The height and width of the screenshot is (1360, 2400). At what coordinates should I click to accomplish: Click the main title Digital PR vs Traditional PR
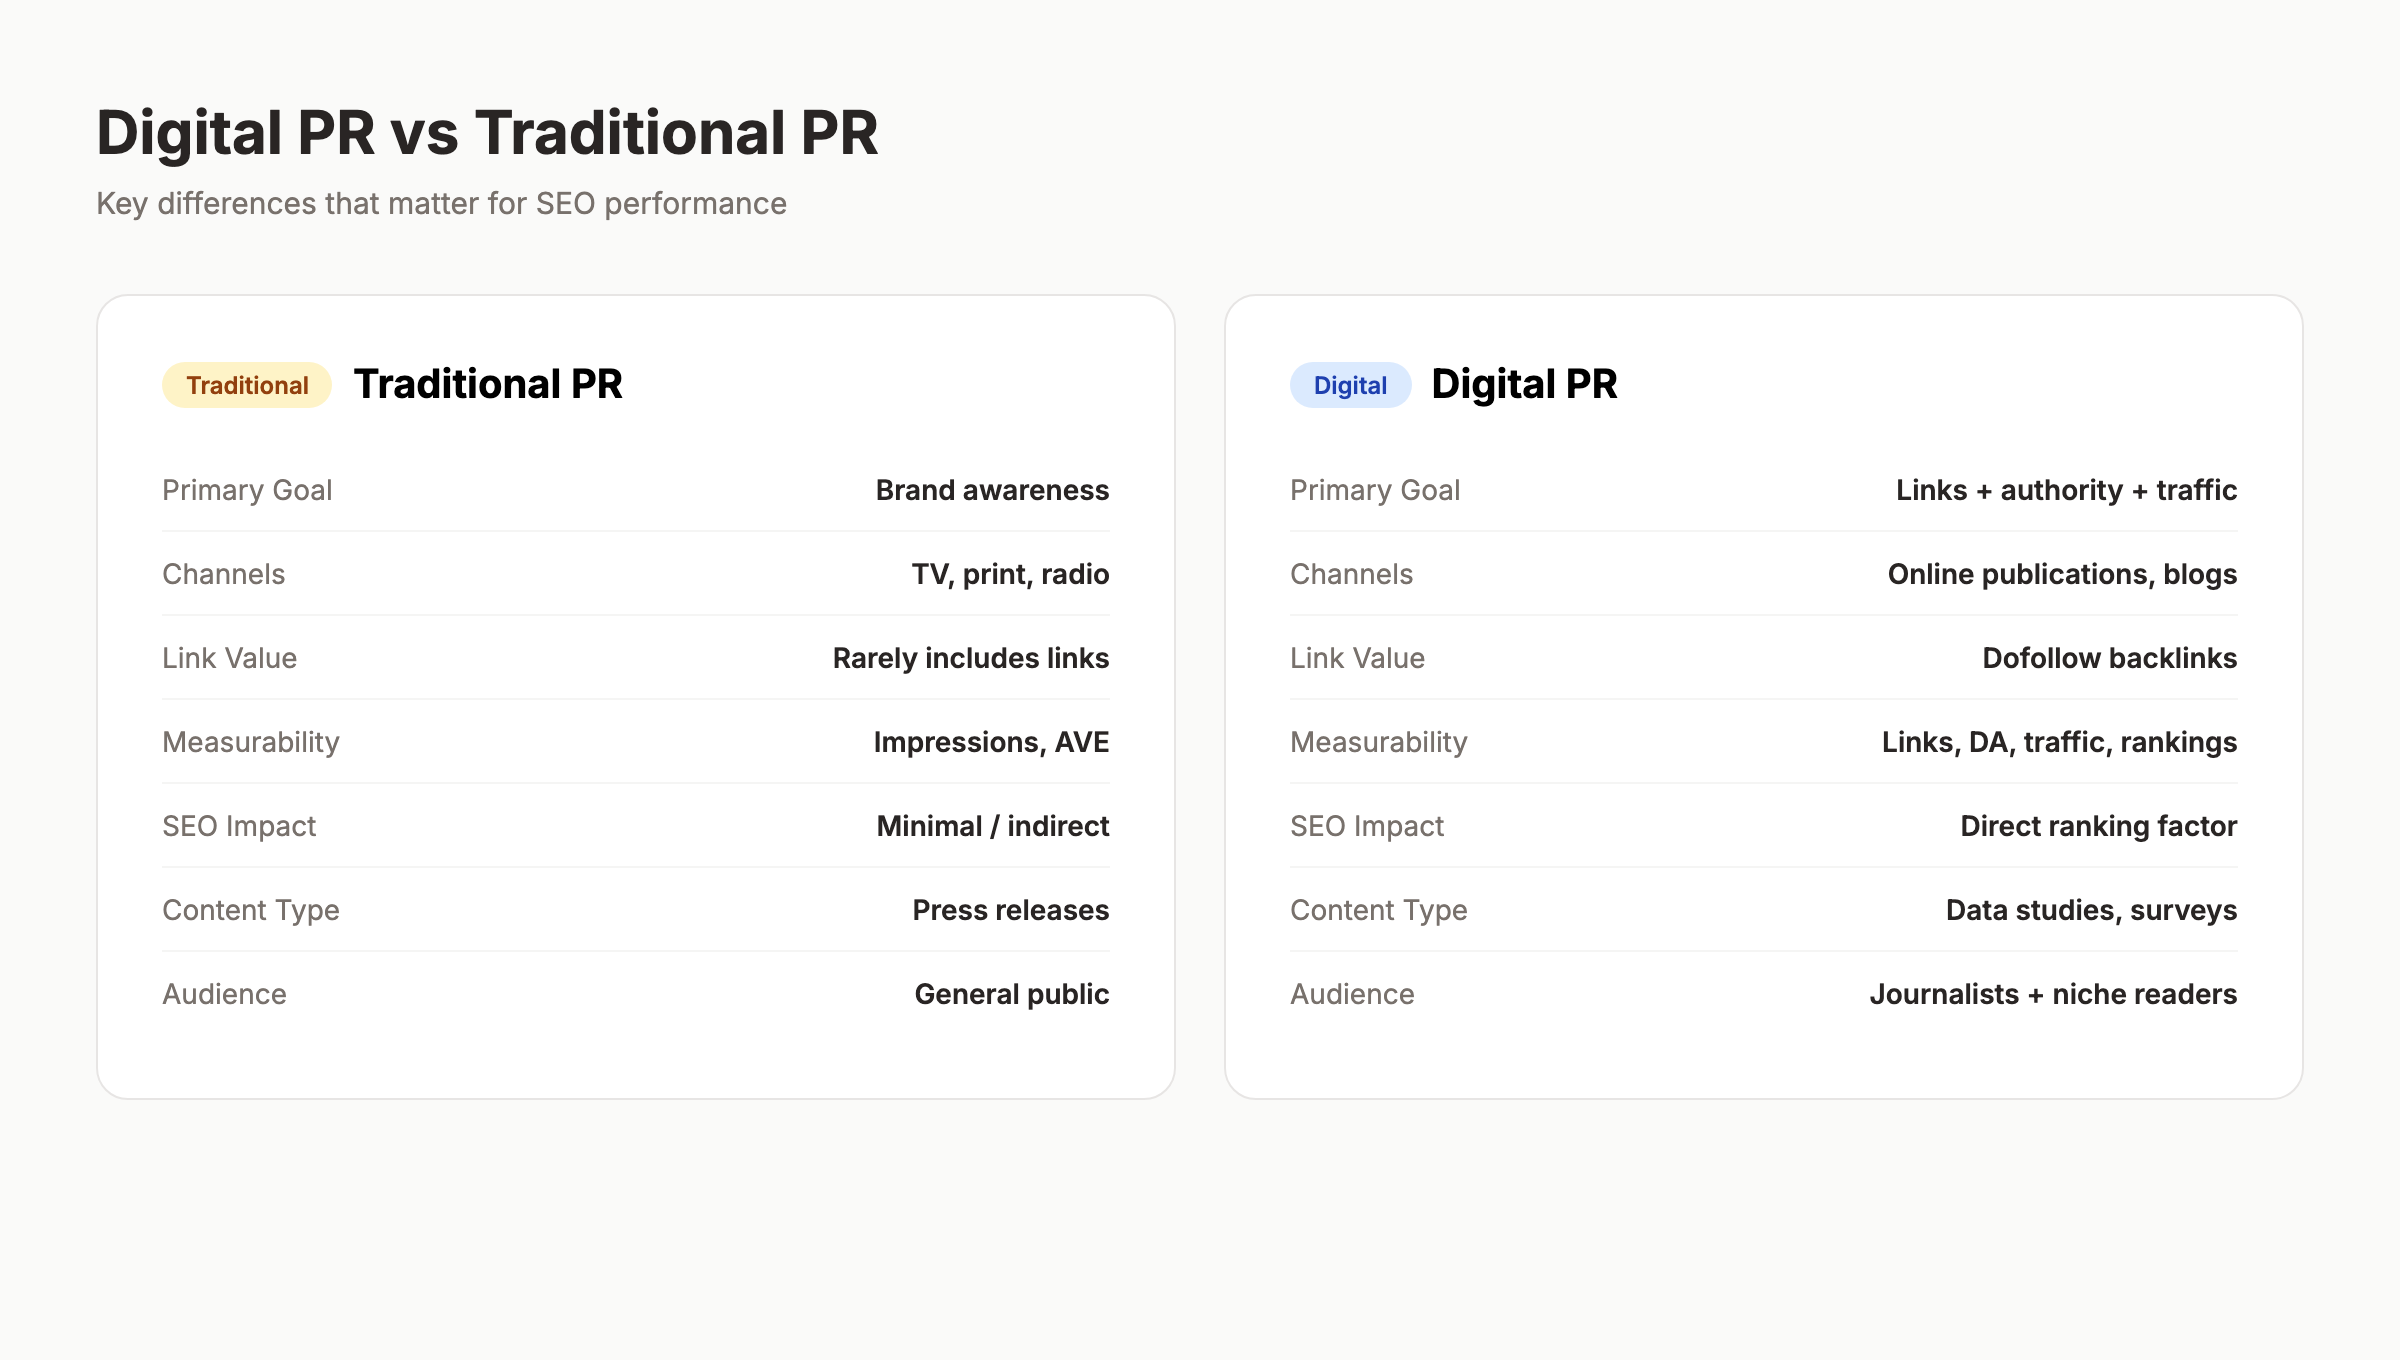coord(487,131)
